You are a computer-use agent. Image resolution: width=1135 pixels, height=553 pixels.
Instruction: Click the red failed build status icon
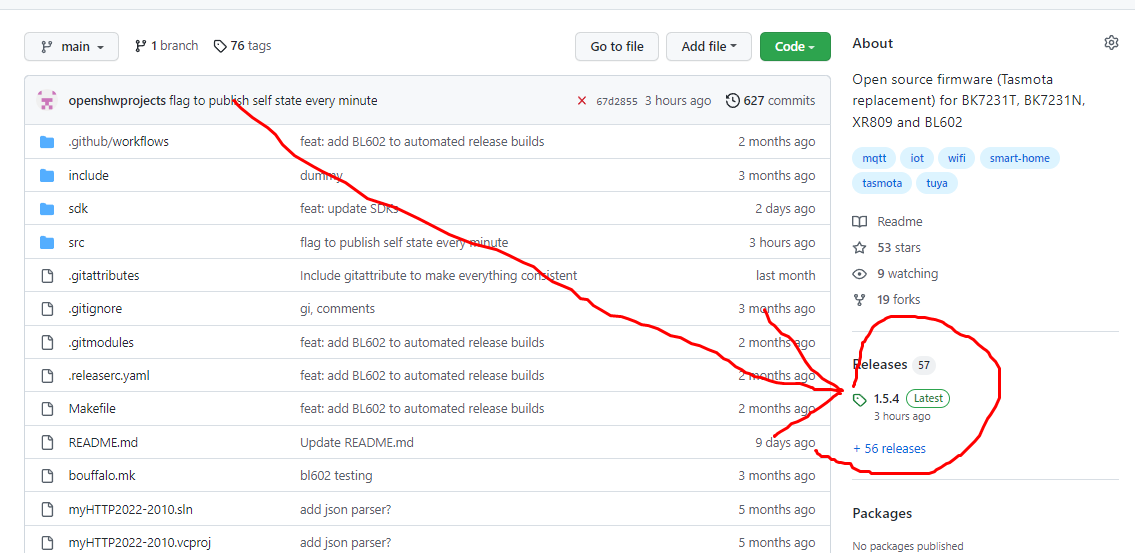581,101
